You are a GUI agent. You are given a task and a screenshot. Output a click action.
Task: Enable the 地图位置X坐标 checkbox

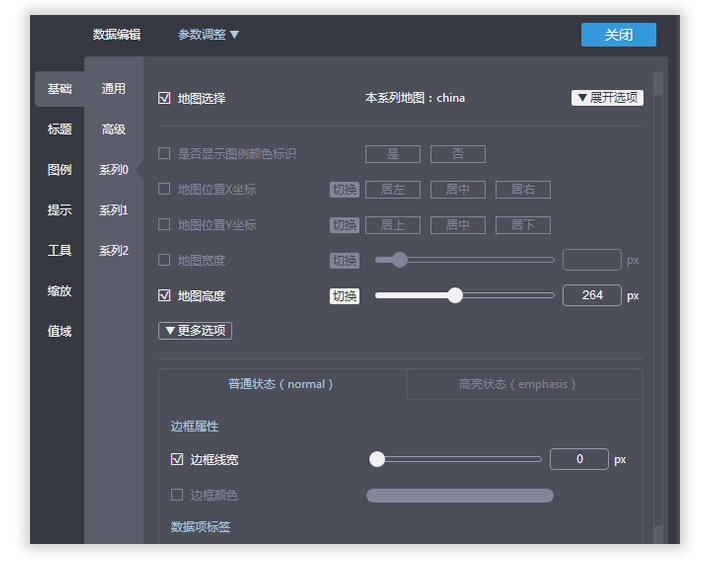(x=164, y=188)
